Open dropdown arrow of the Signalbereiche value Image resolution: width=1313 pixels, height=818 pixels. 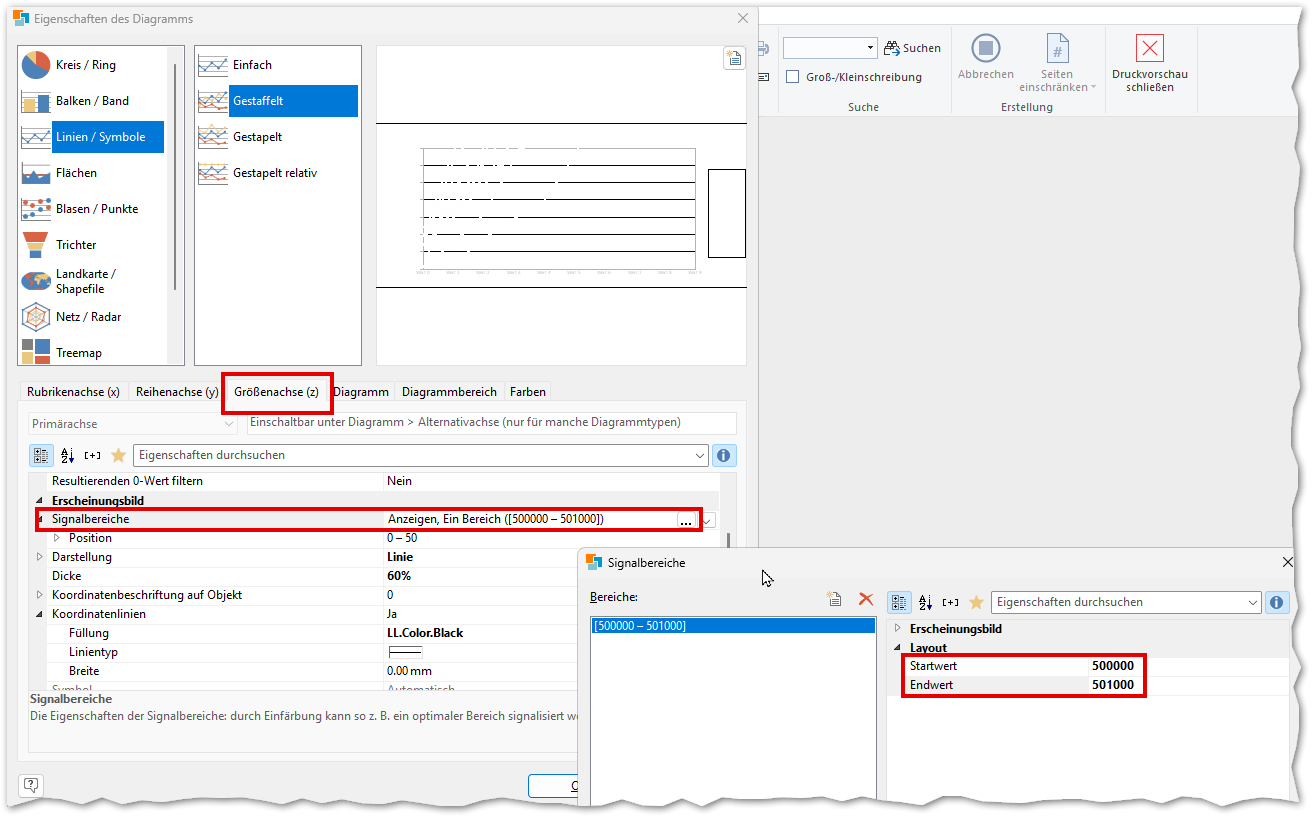(x=708, y=520)
